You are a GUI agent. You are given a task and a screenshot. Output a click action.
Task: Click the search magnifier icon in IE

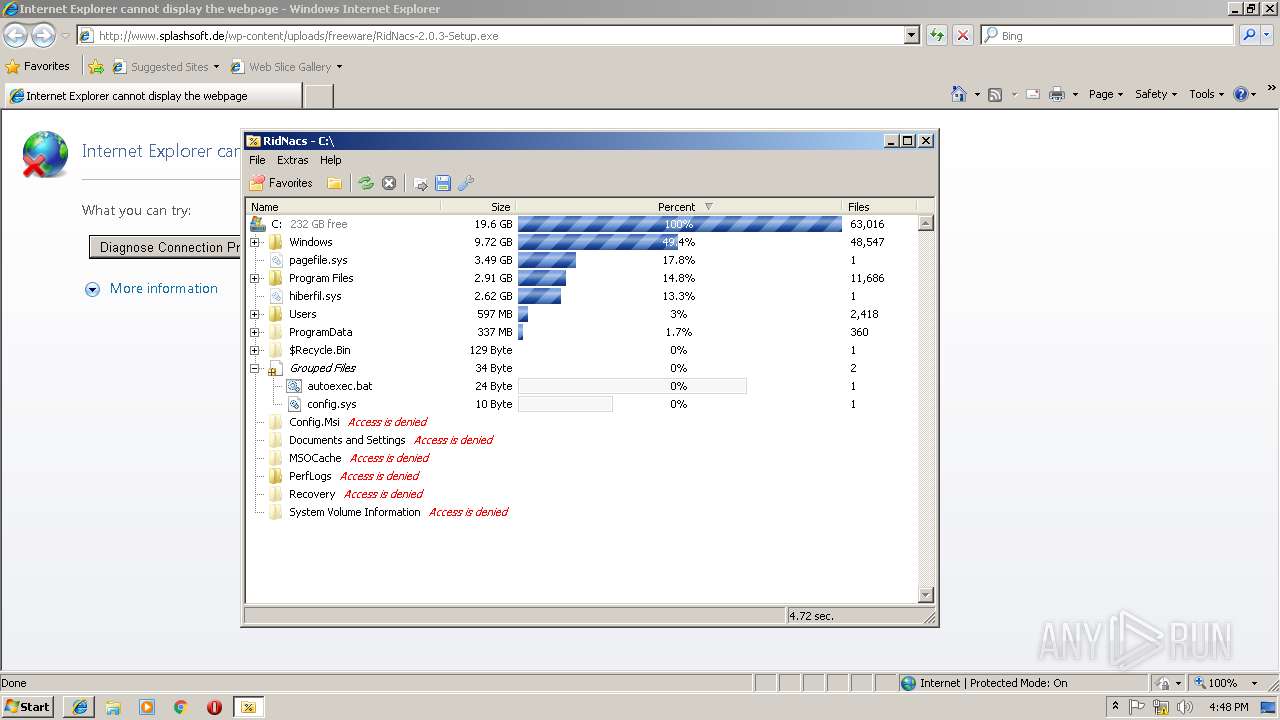pyautogui.click(x=1249, y=36)
